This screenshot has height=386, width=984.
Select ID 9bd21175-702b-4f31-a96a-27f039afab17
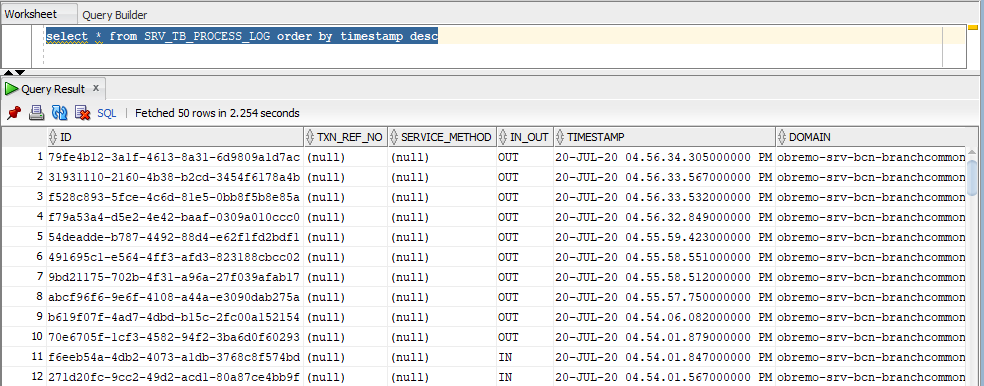pos(174,277)
